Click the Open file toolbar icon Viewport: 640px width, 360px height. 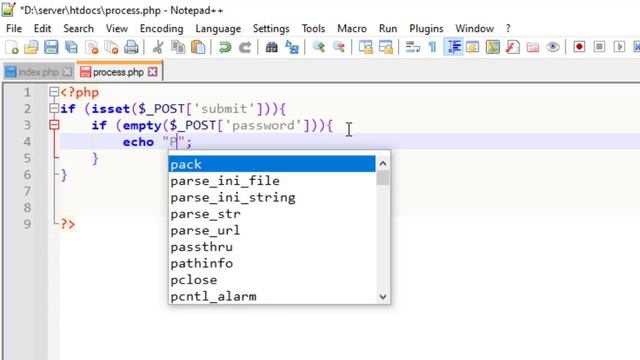(31, 47)
